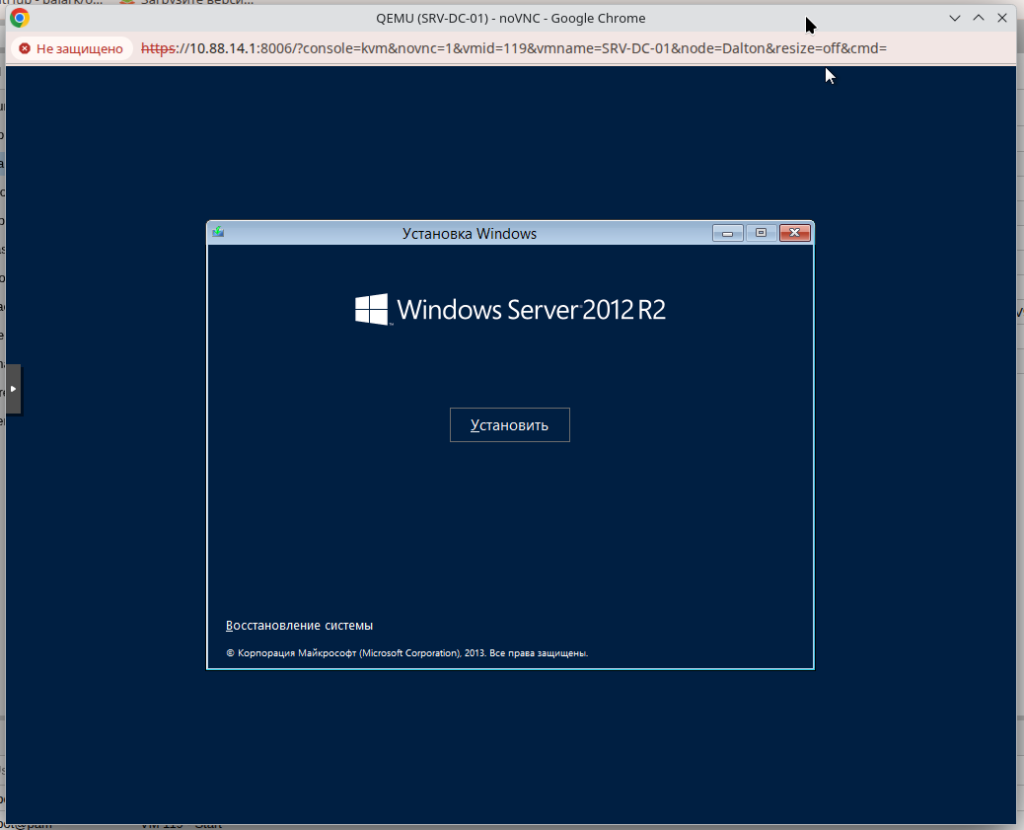Click the Google Chrome icon in the title bar

click(19, 18)
